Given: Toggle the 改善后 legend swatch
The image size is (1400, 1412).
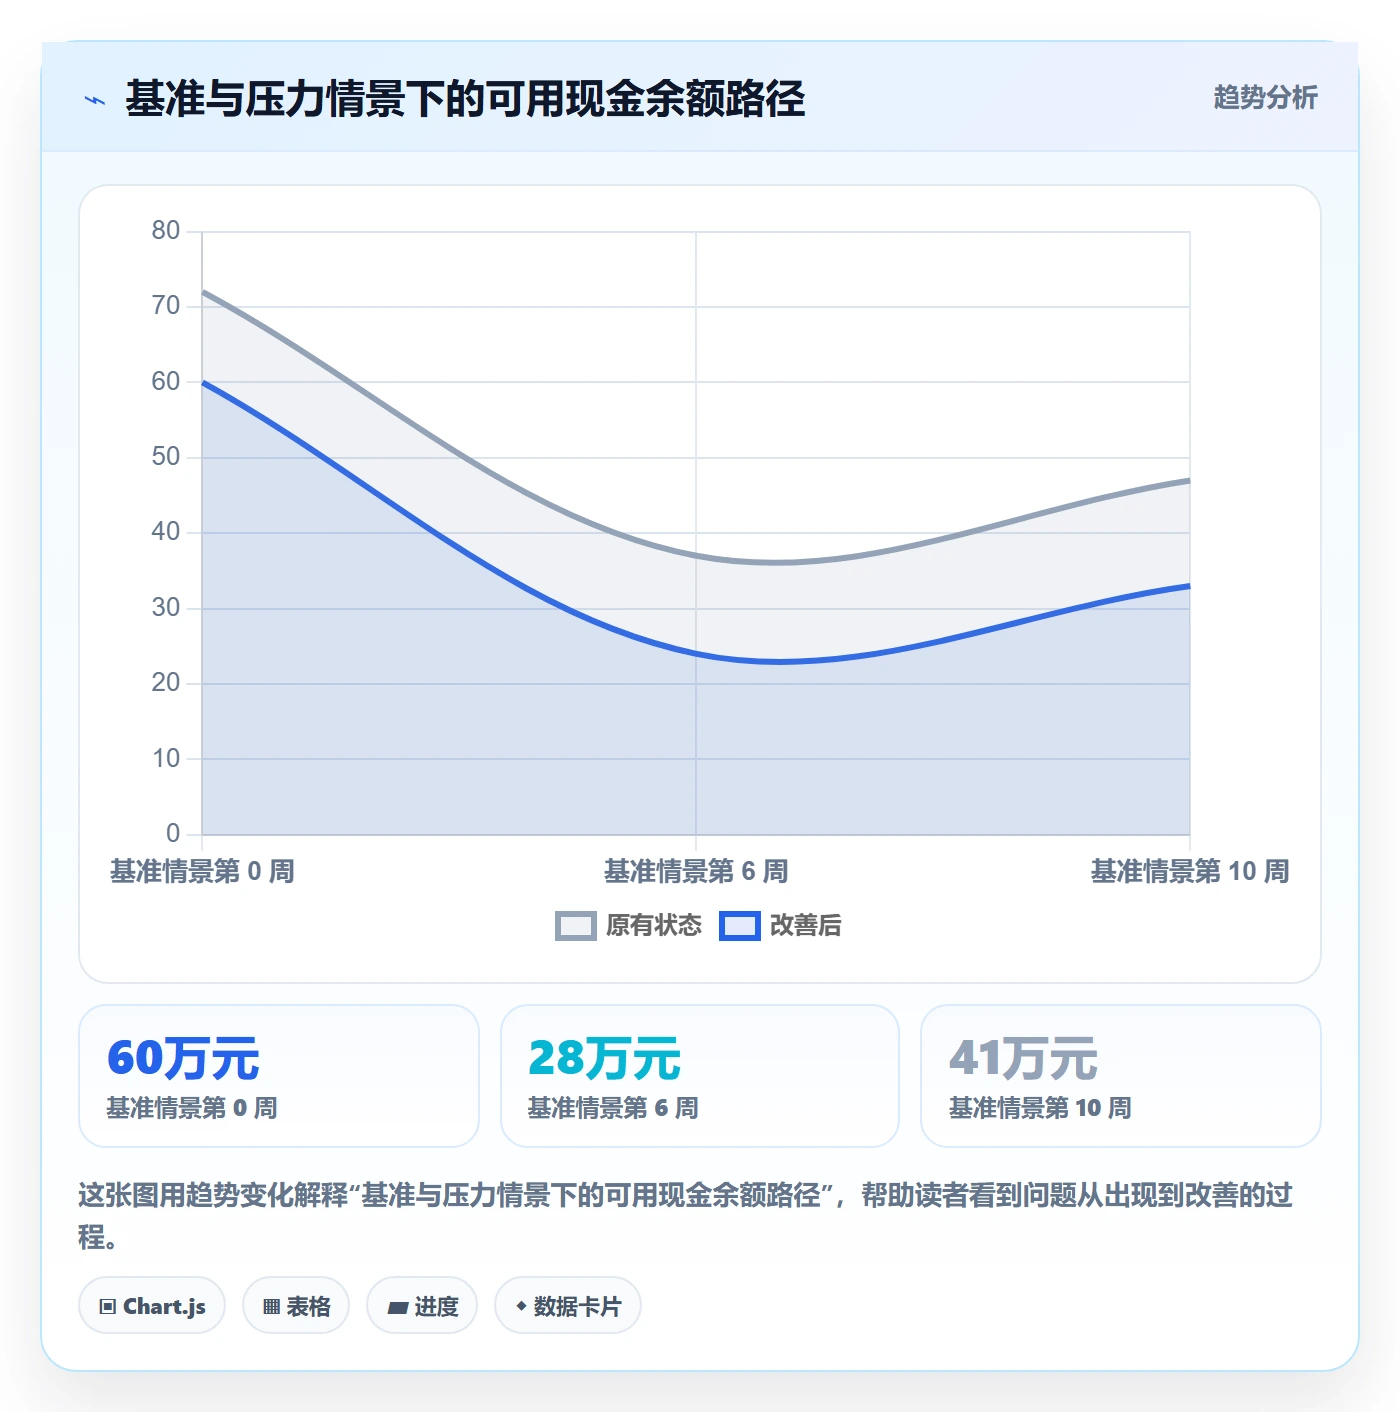Looking at the screenshot, I should tap(740, 926).
